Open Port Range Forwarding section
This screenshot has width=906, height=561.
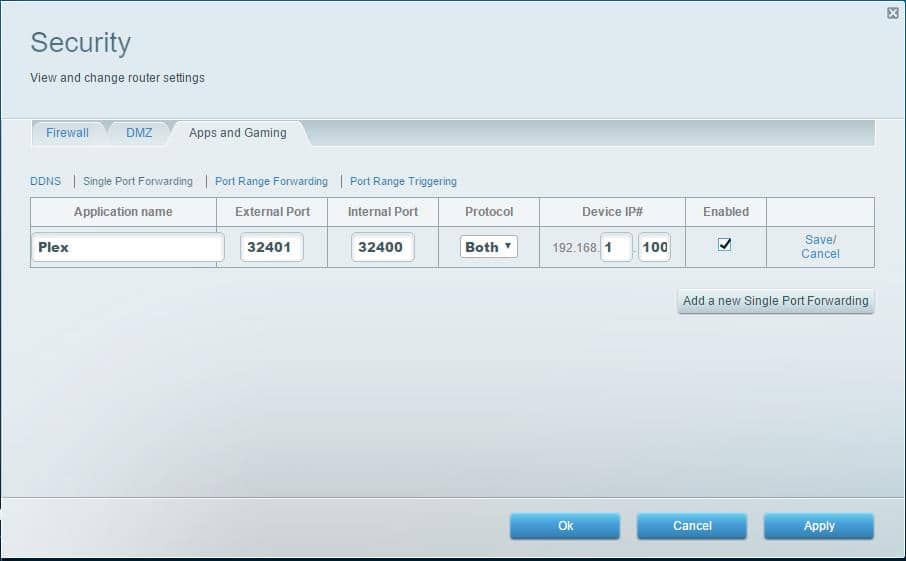[x=272, y=181]
